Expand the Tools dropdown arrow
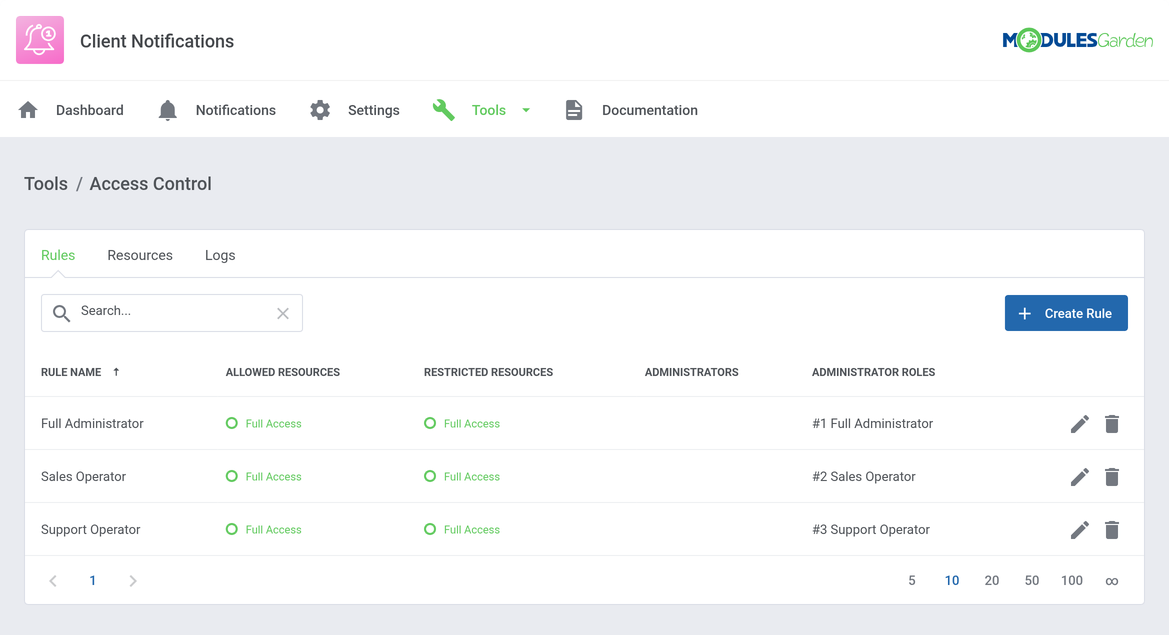This screenshot has width=1169, height=635. point(526,110)
